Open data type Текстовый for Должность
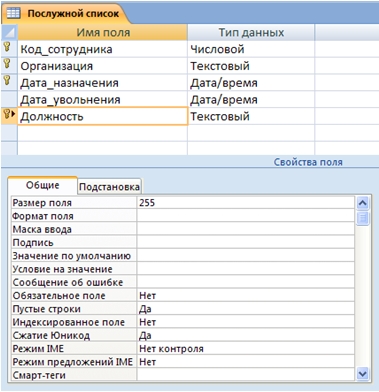This screenshot has height=392, width=379. pos(251,116)
